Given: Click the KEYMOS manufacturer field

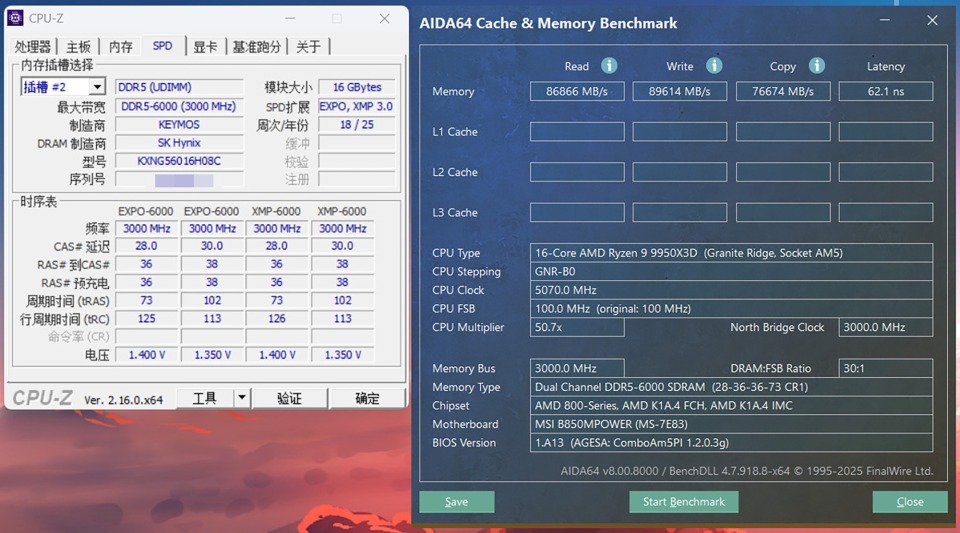Looking at the screenshot, I should tap(179, 124).
